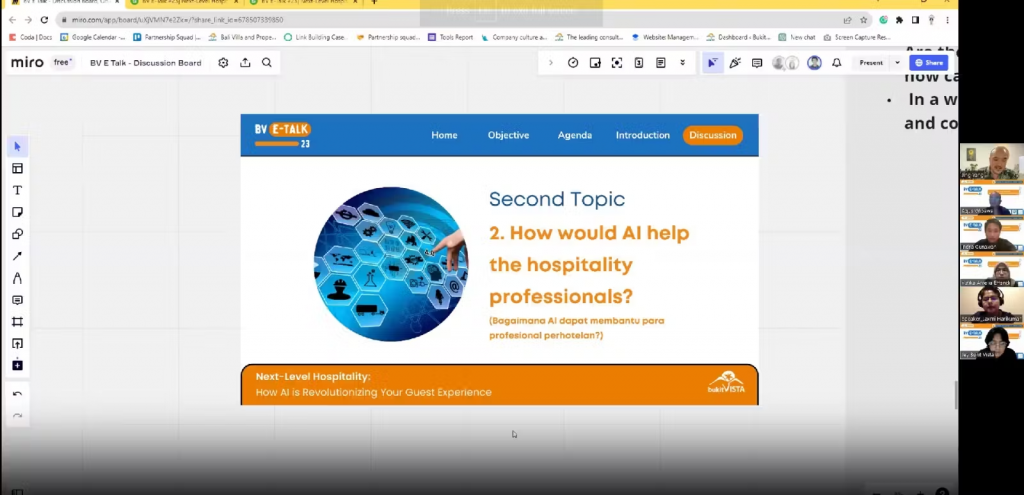Click the Bukit Vista logo in orange banner
This screenshot has height=495, width=1024.
pos(726,382)
